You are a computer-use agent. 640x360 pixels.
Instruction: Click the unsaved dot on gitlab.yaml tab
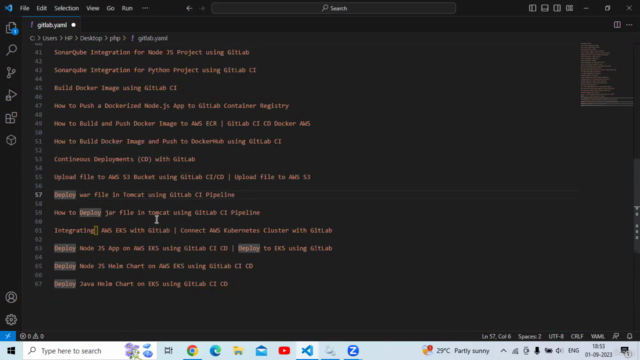pyautogui.click(x=73, y=25)
